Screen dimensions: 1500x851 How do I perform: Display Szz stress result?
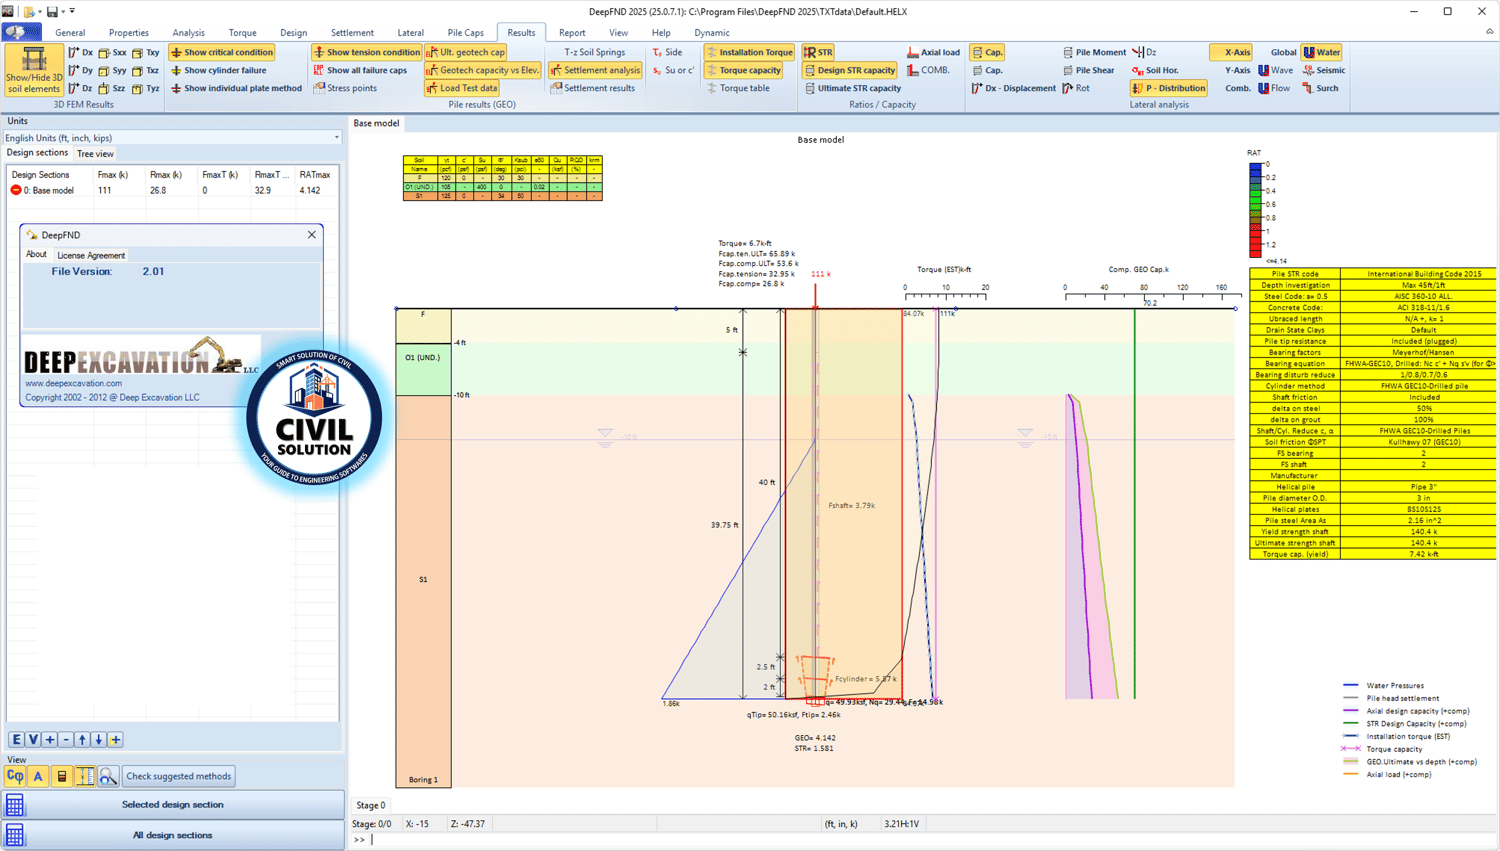coord(112,88)
